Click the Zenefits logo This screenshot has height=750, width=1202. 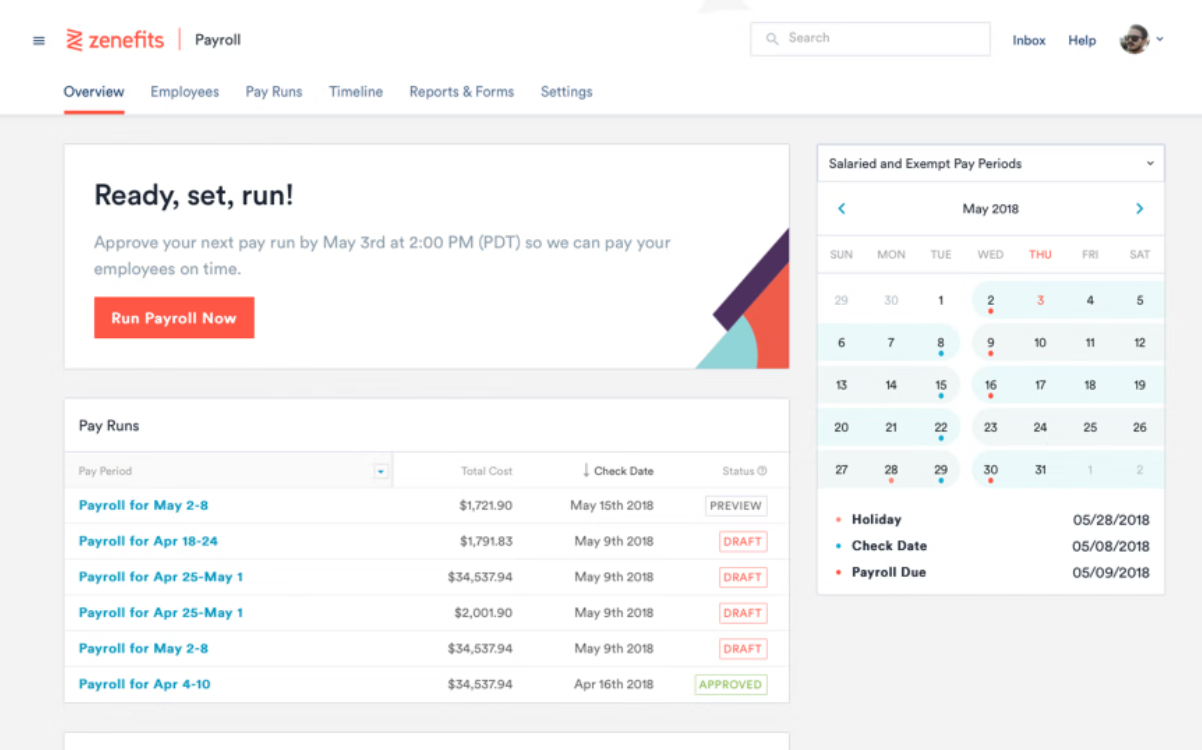[x=115, y=39]
